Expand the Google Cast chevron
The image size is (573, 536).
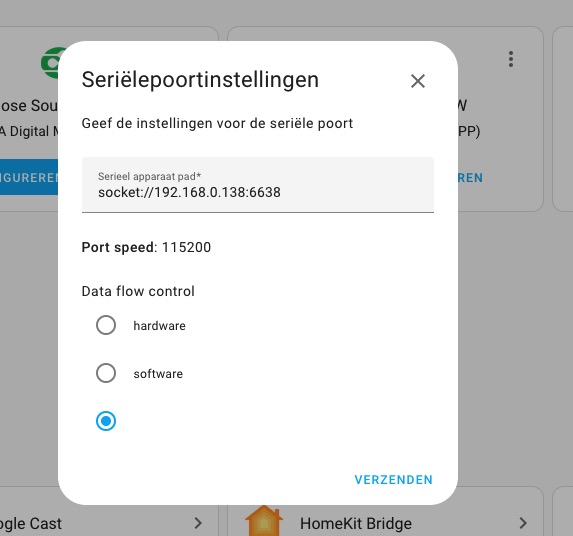(x=198, y=523)
